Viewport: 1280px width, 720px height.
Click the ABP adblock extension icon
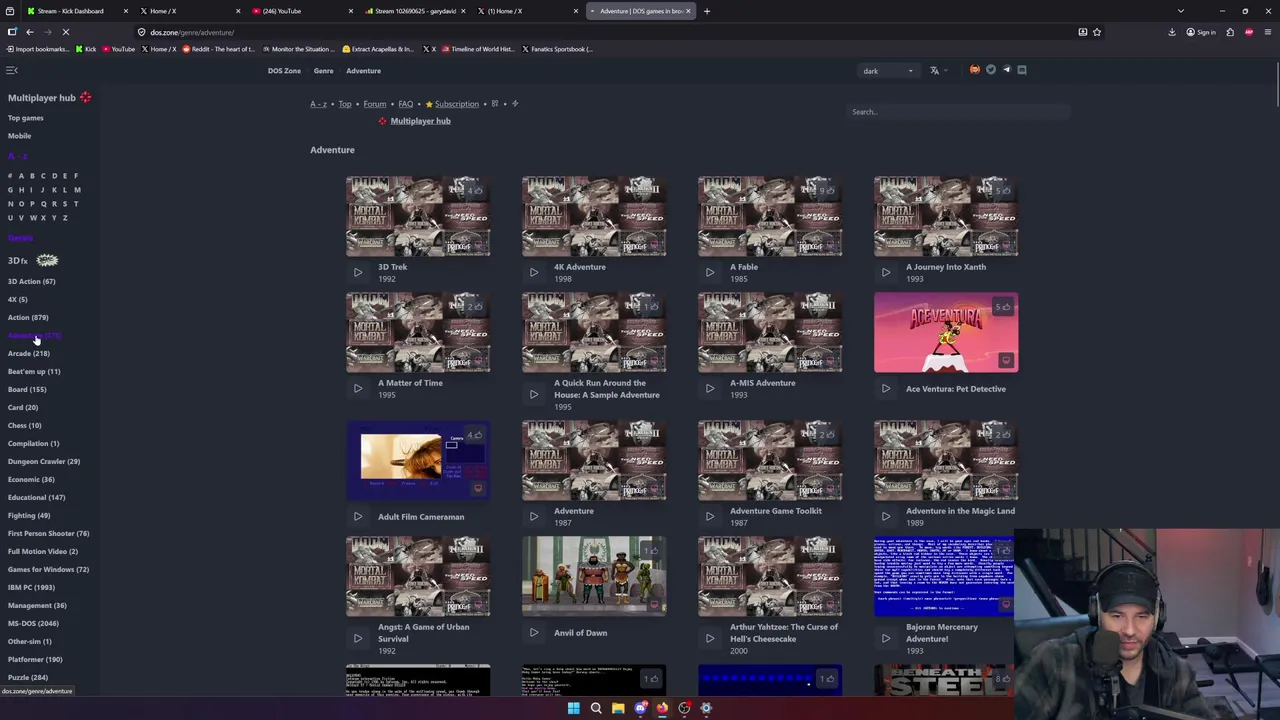pos(1249,32)
